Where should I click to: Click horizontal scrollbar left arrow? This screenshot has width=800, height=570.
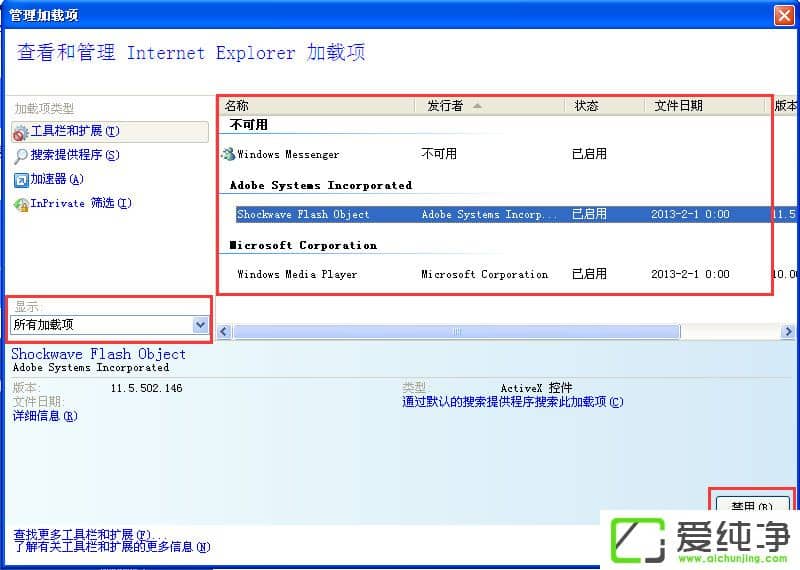pos(224,332)
